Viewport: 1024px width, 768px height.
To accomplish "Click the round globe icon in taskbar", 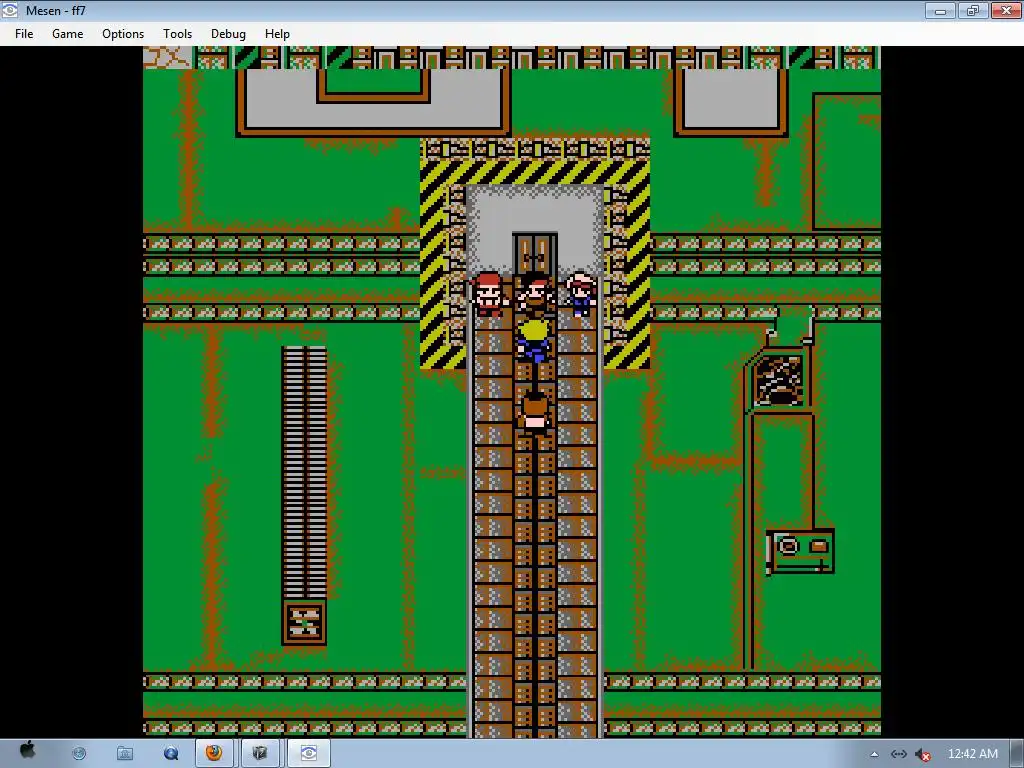I will (x=79, y=754).
